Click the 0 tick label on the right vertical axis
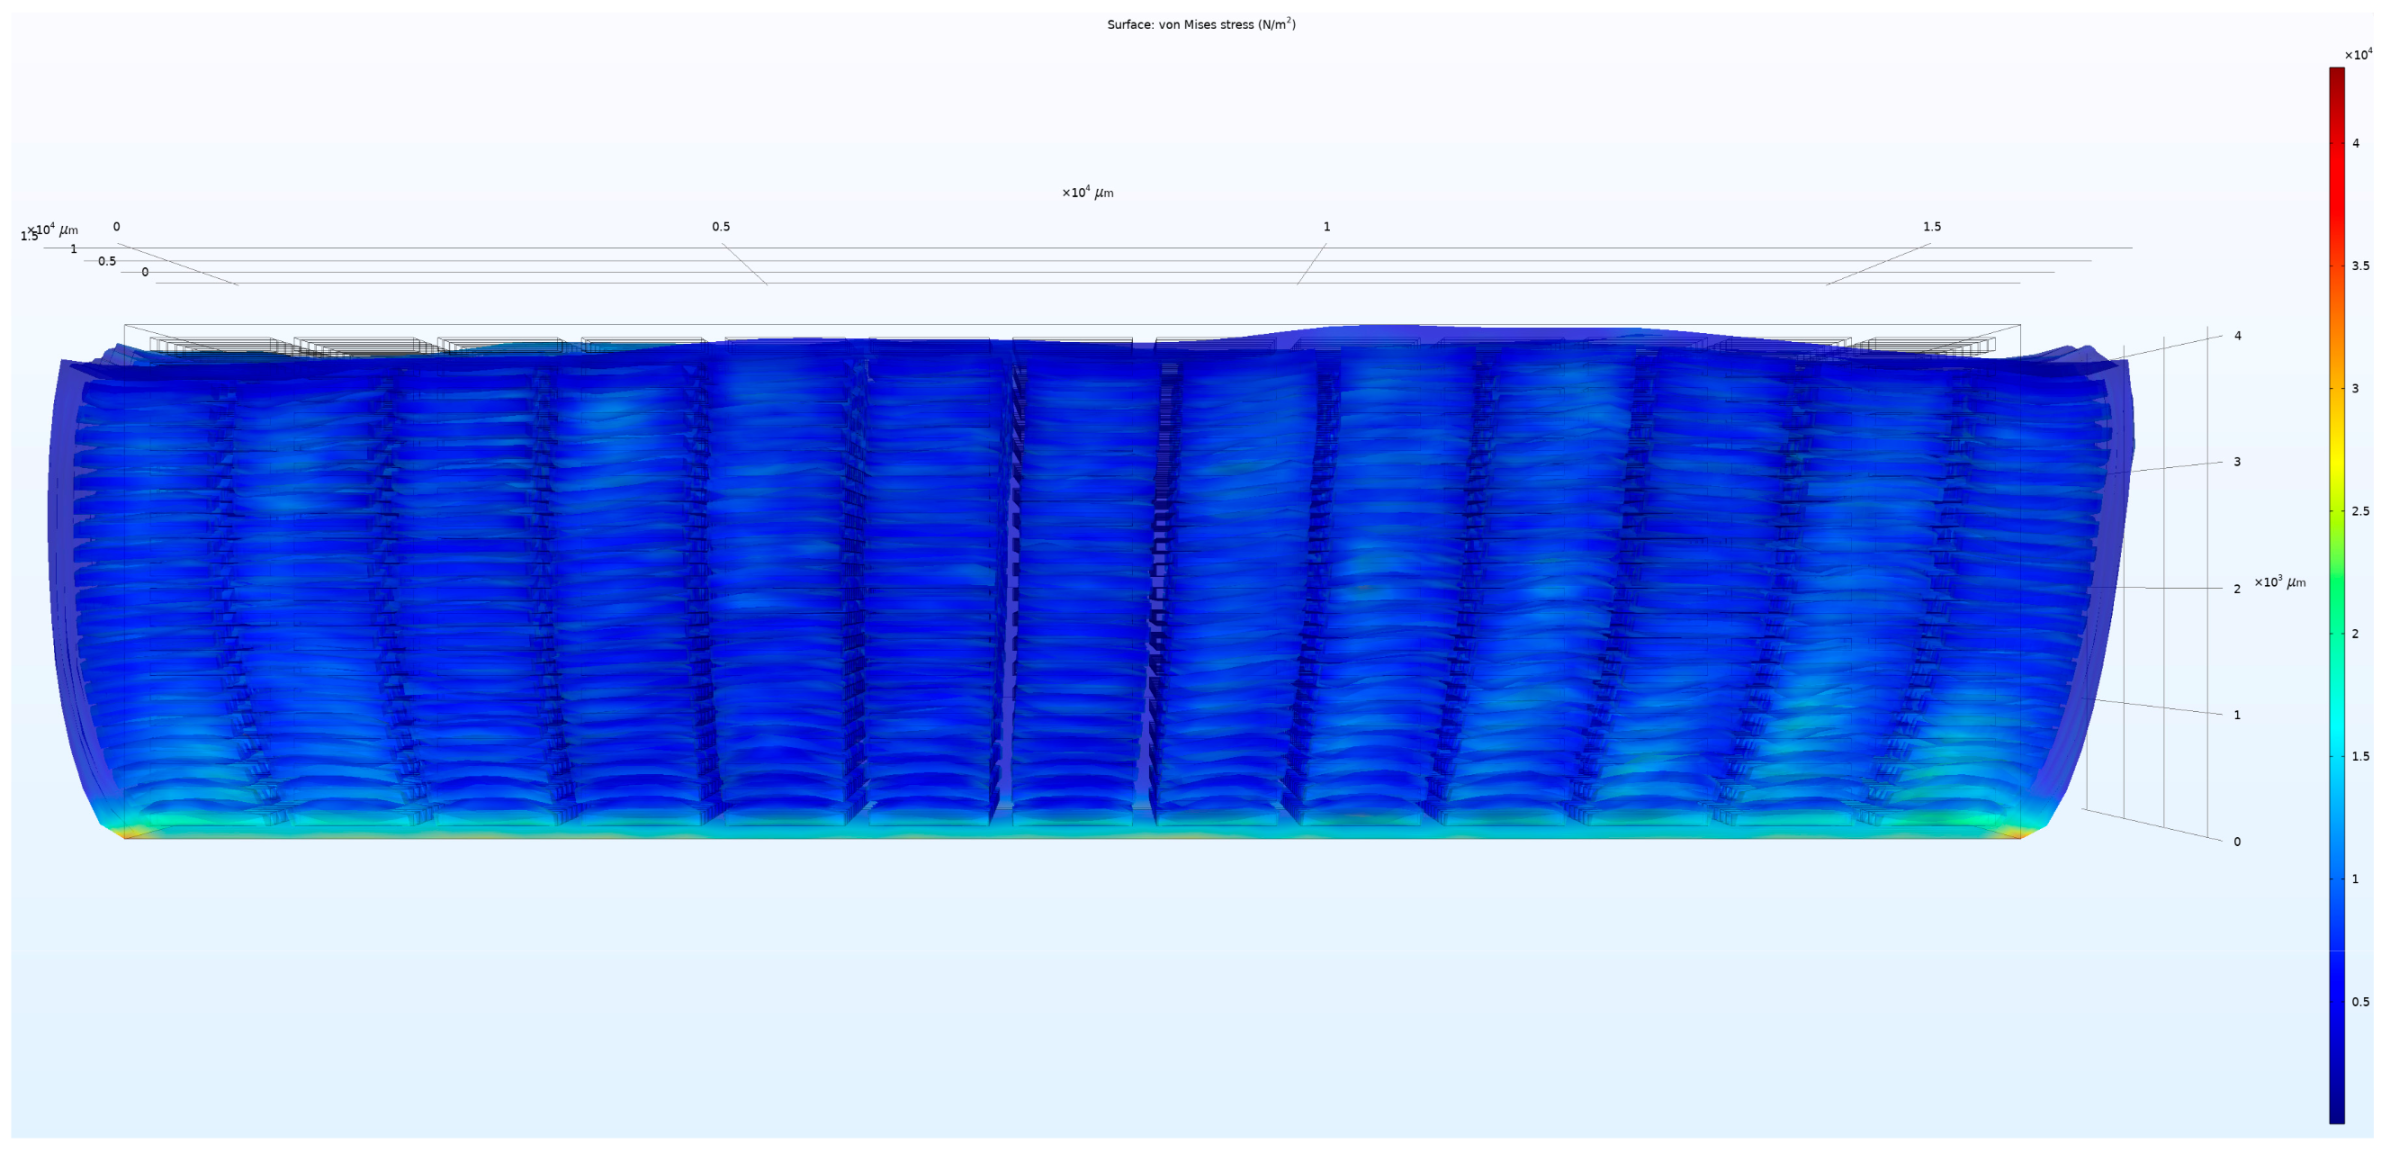This screenshot has height=1153, width=2390. click(x=2237, y=842)
